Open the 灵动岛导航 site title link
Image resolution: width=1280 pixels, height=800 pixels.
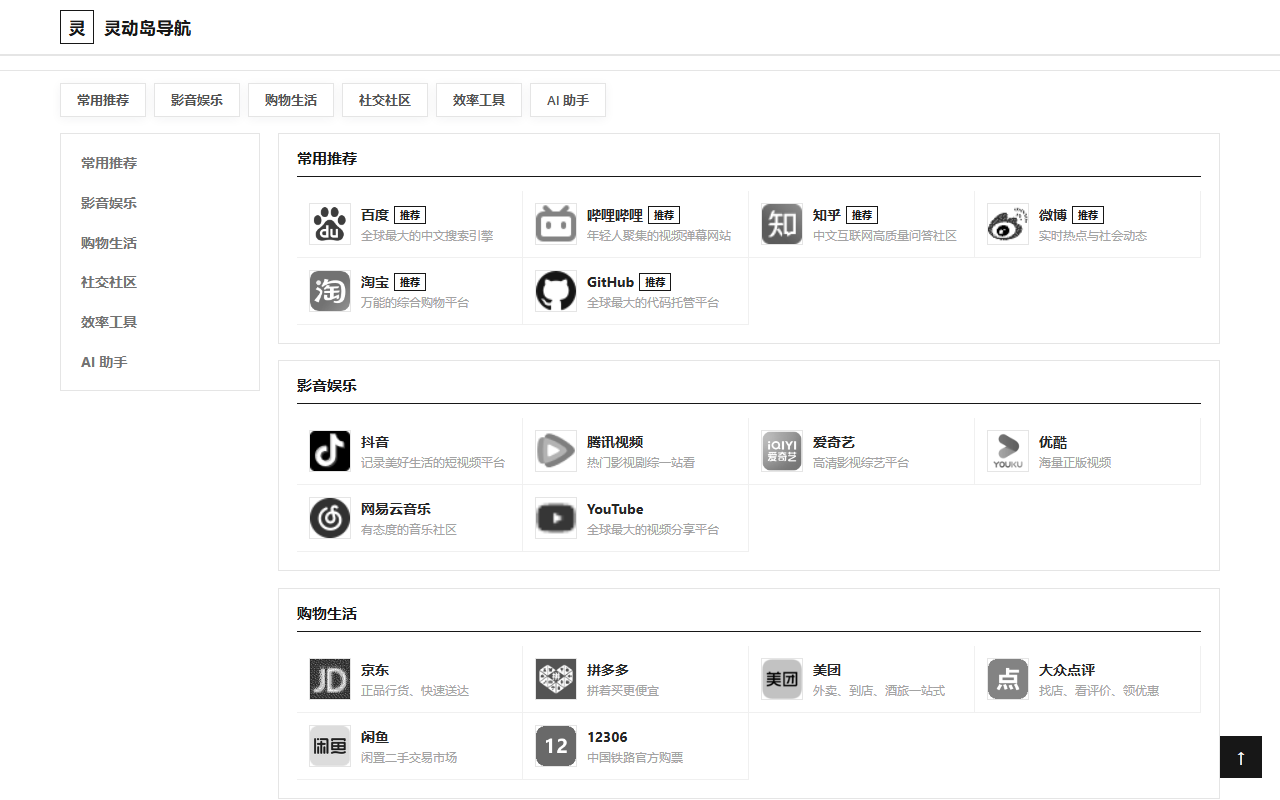tap(147, 28)
